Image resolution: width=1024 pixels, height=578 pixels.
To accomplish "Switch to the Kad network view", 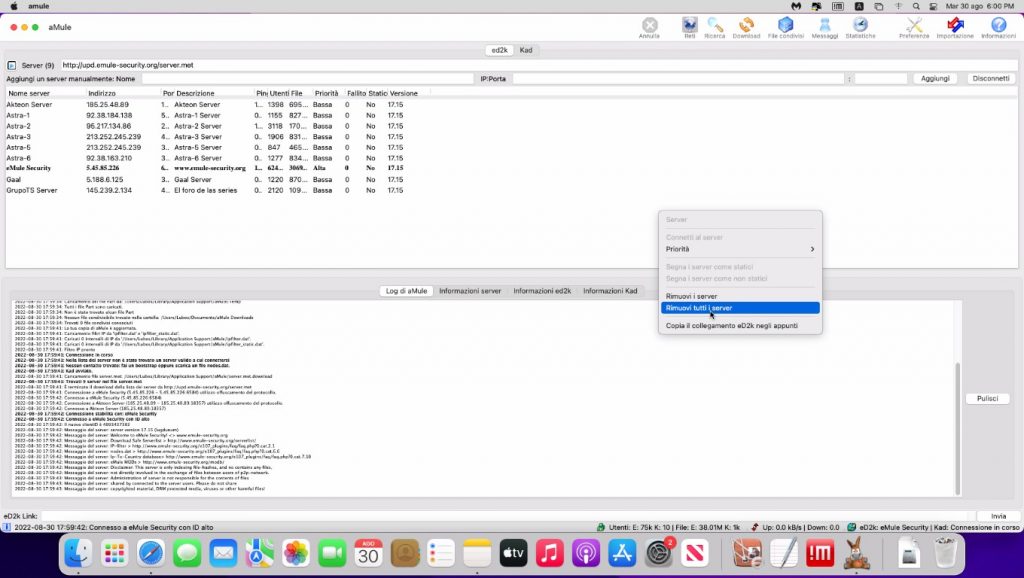I will (x=525, y=49).
